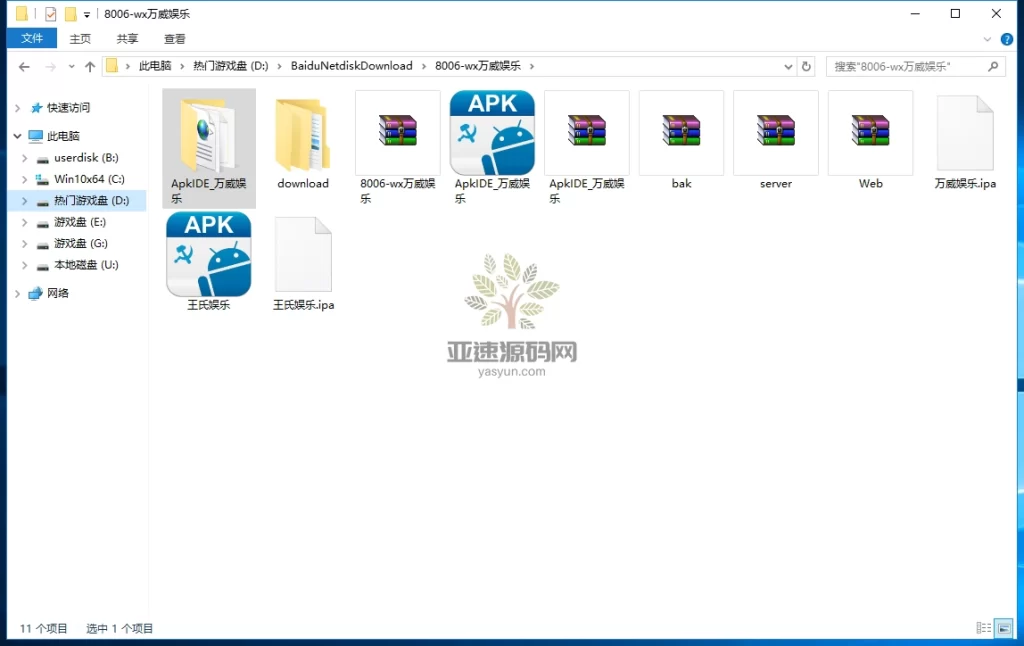Switch to large icons view in status bar
Screen dimensions: 1024x646
click(x=1002, y=628)
